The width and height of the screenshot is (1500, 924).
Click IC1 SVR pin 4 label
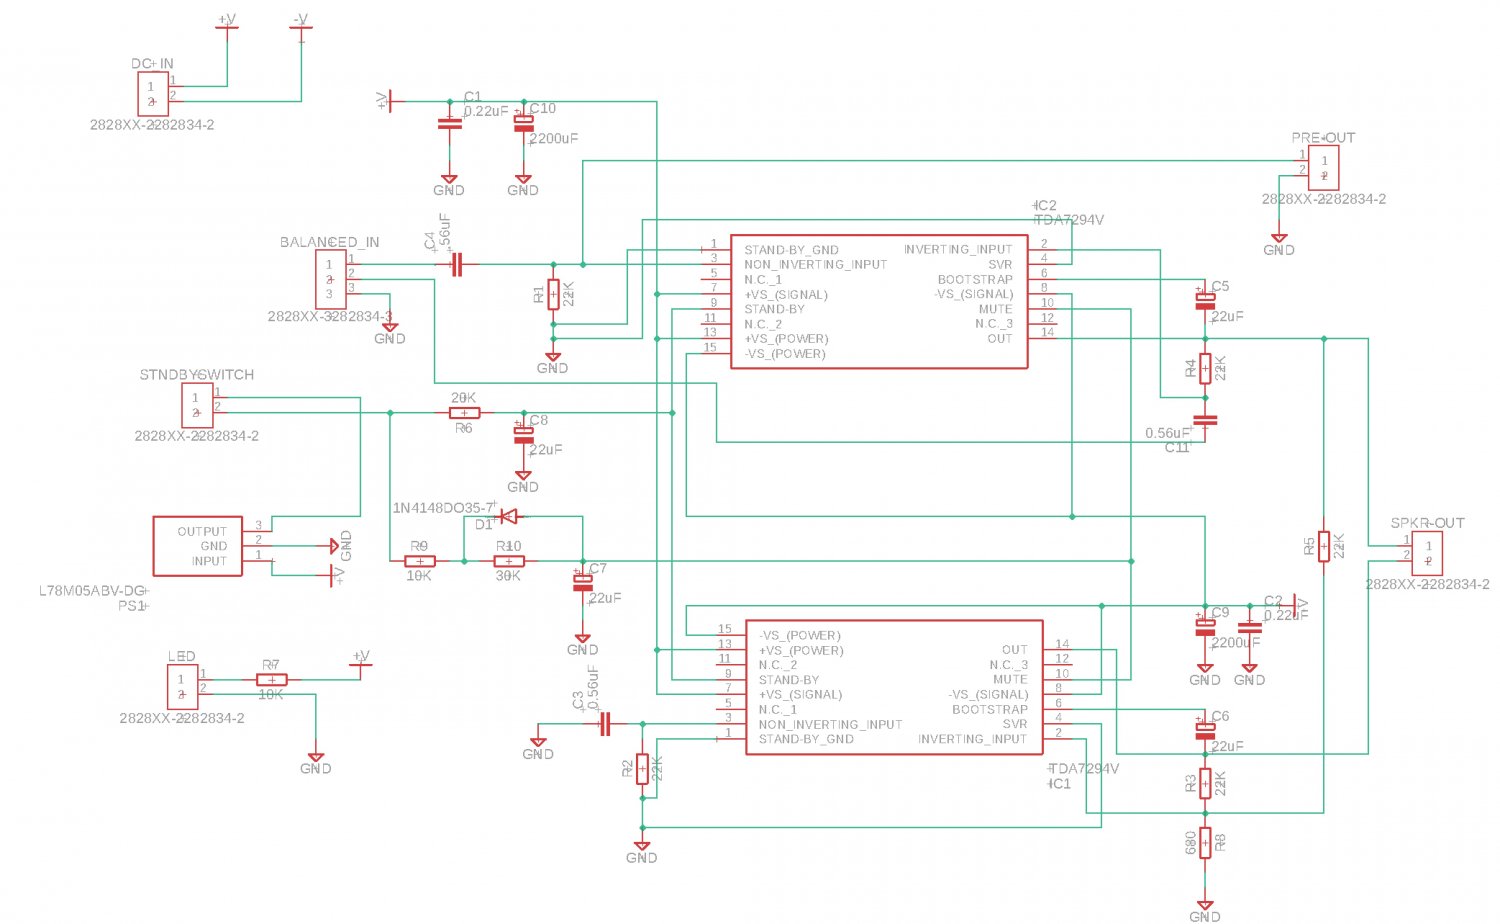click(x=1015, y=724)
